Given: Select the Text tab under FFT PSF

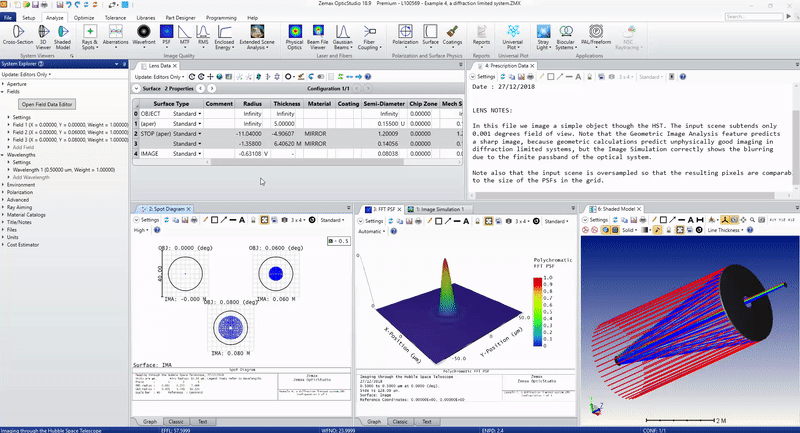Looking at the screenshot, I should tap(427, 422).
